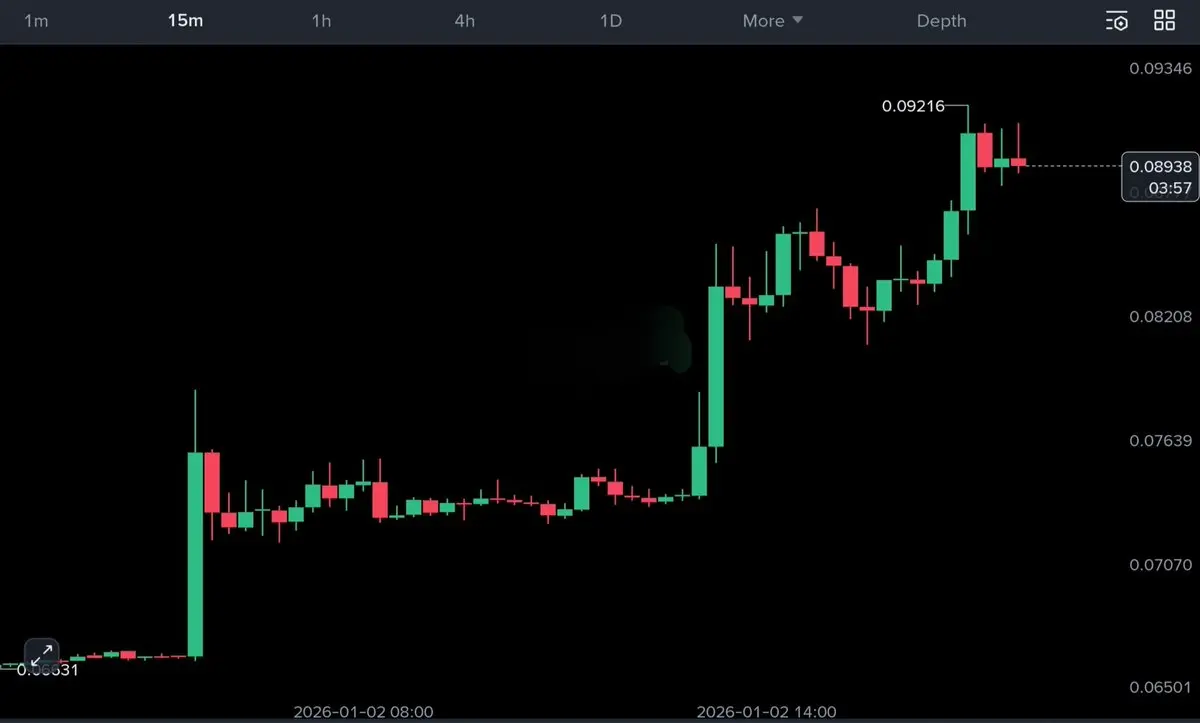This screenshot has height=723, width=1200.
Task: Click the candle countdown timer 03:57
Action: tap(1169, 187)
